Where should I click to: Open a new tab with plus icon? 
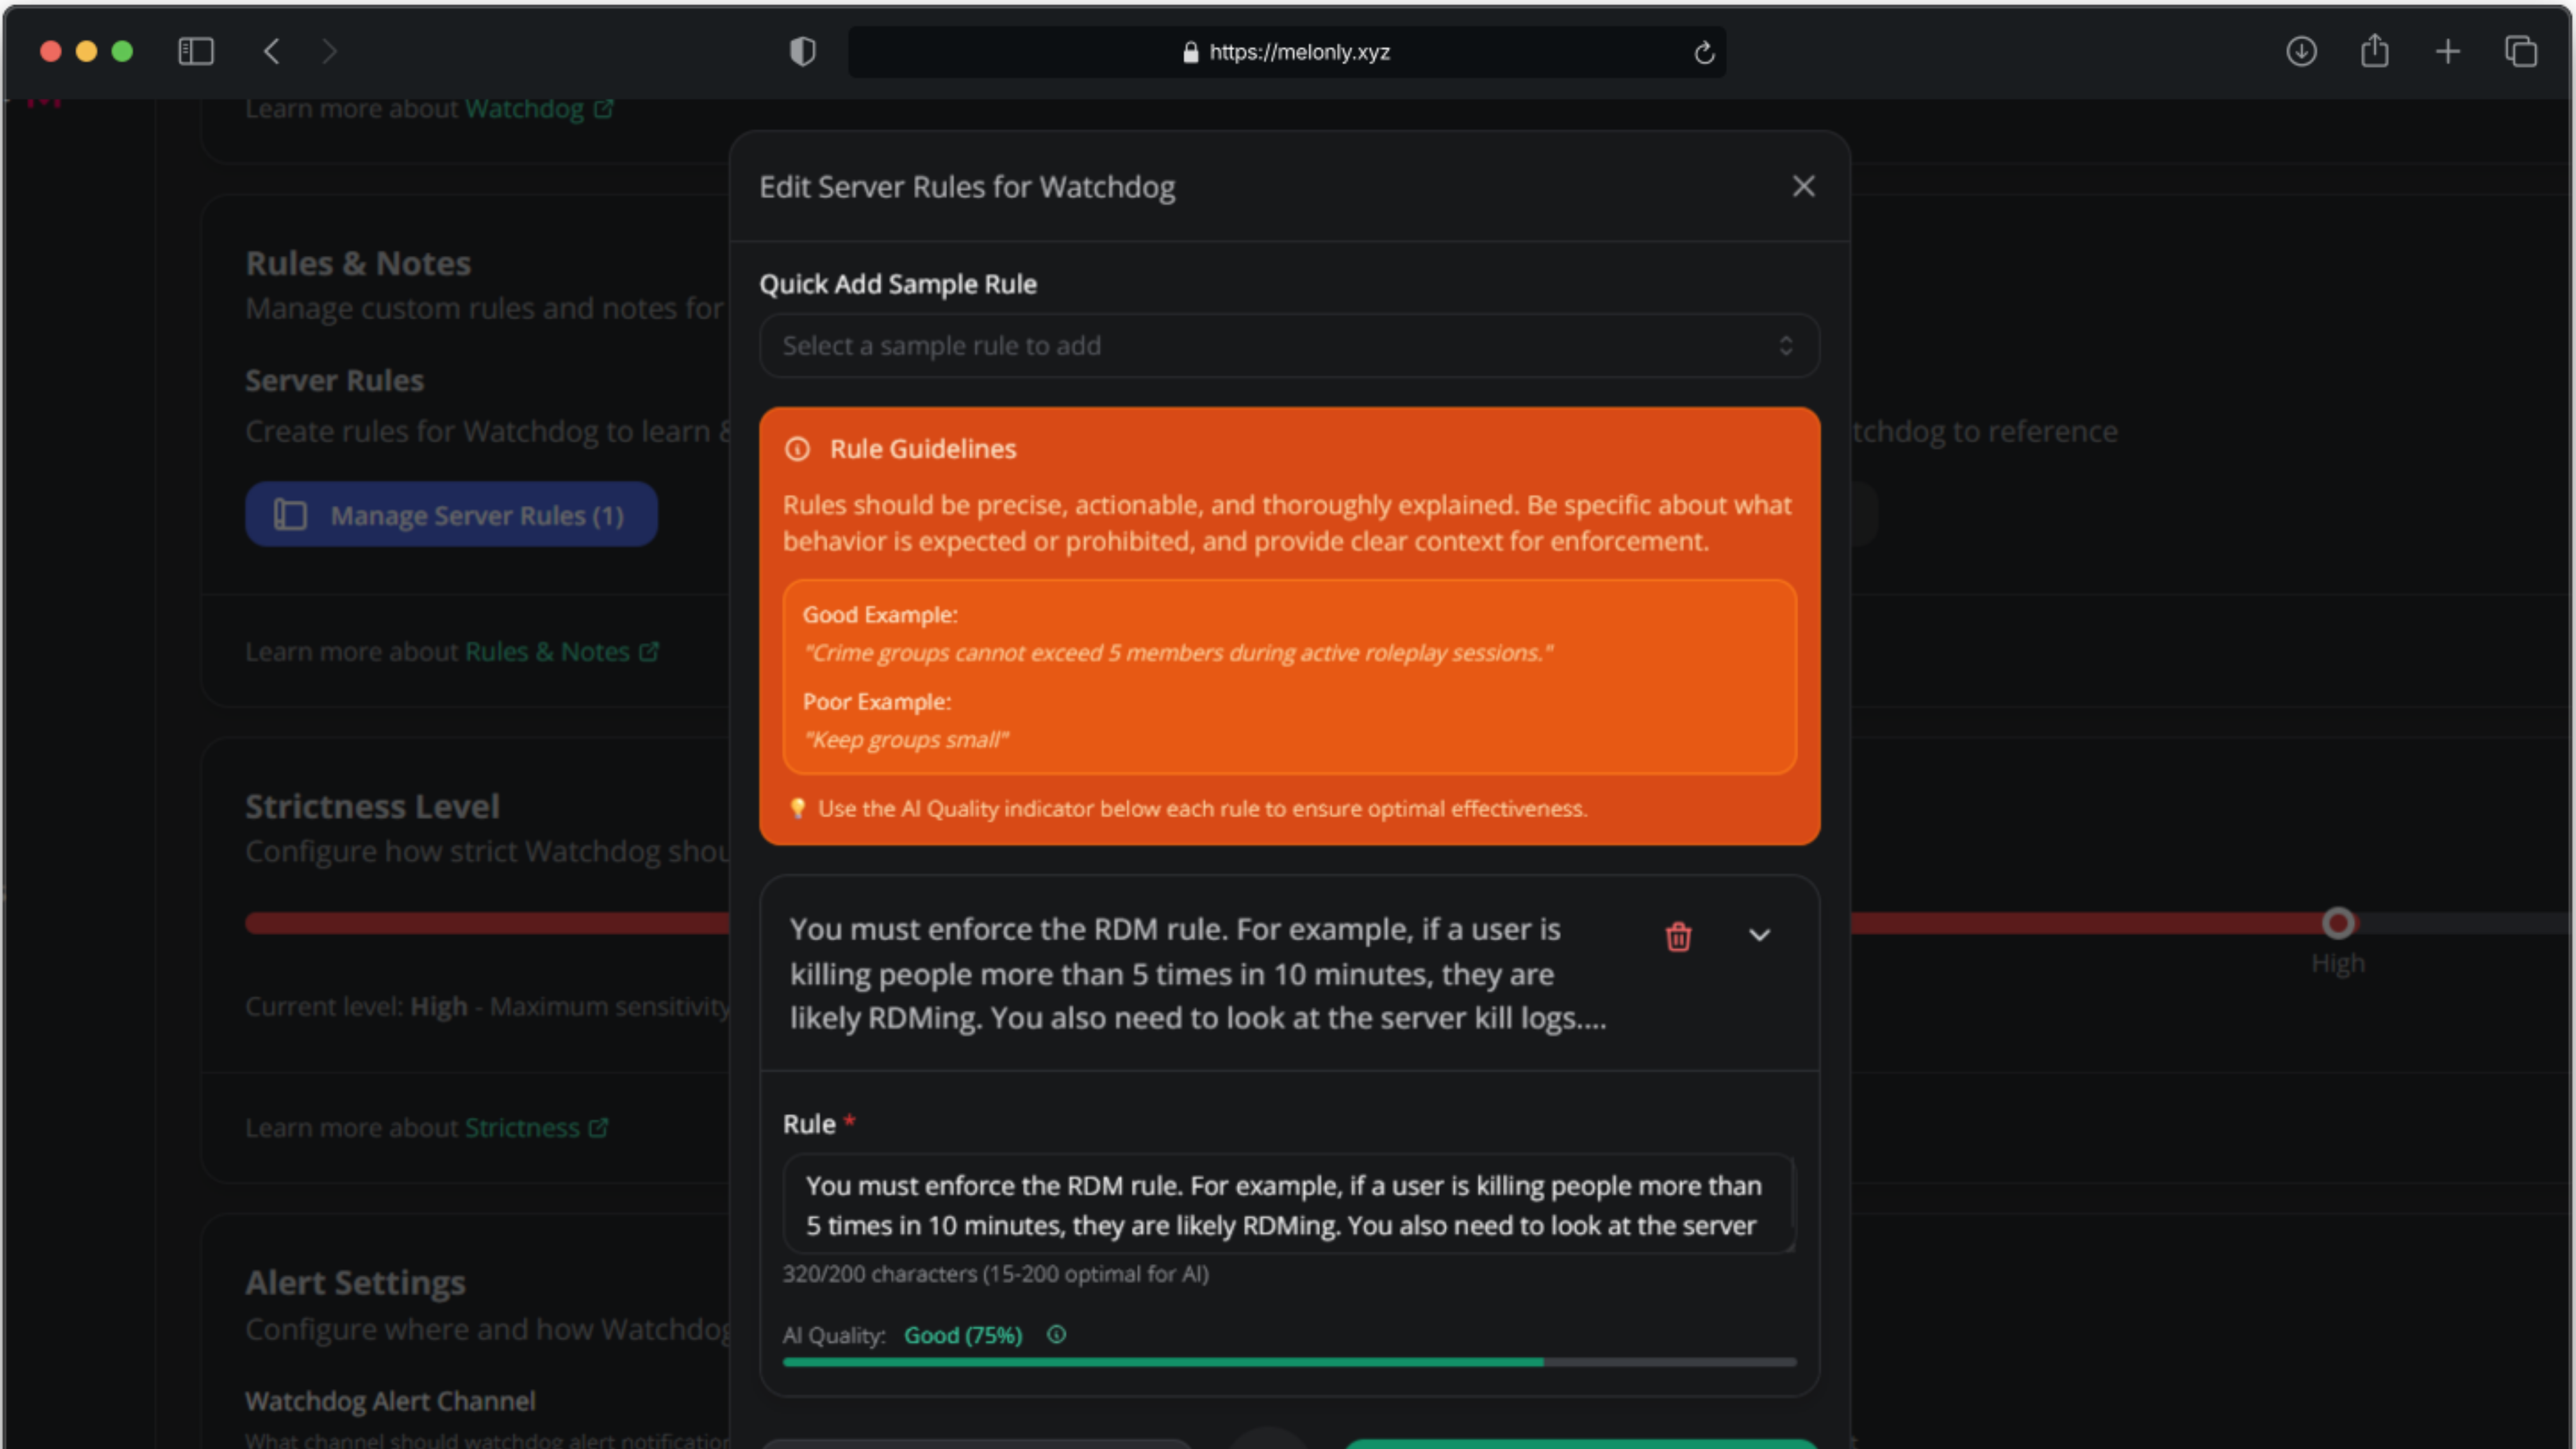point(2447,51)
